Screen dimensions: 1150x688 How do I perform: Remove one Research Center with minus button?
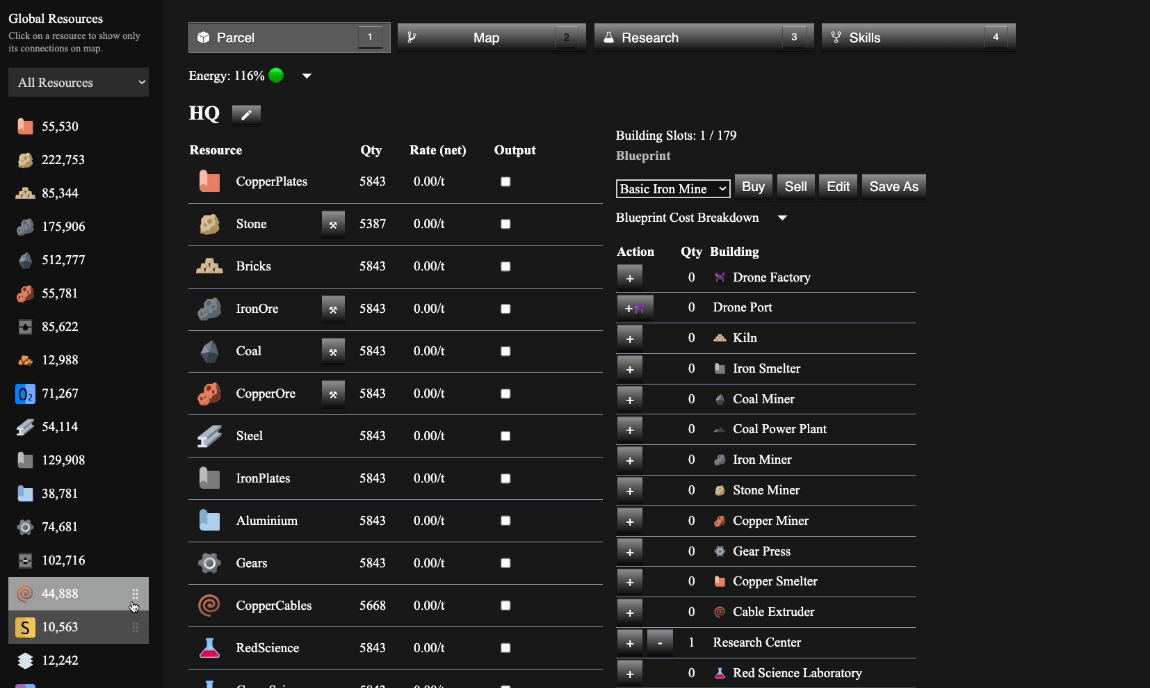pyautogui.click(x=659, y=642)
